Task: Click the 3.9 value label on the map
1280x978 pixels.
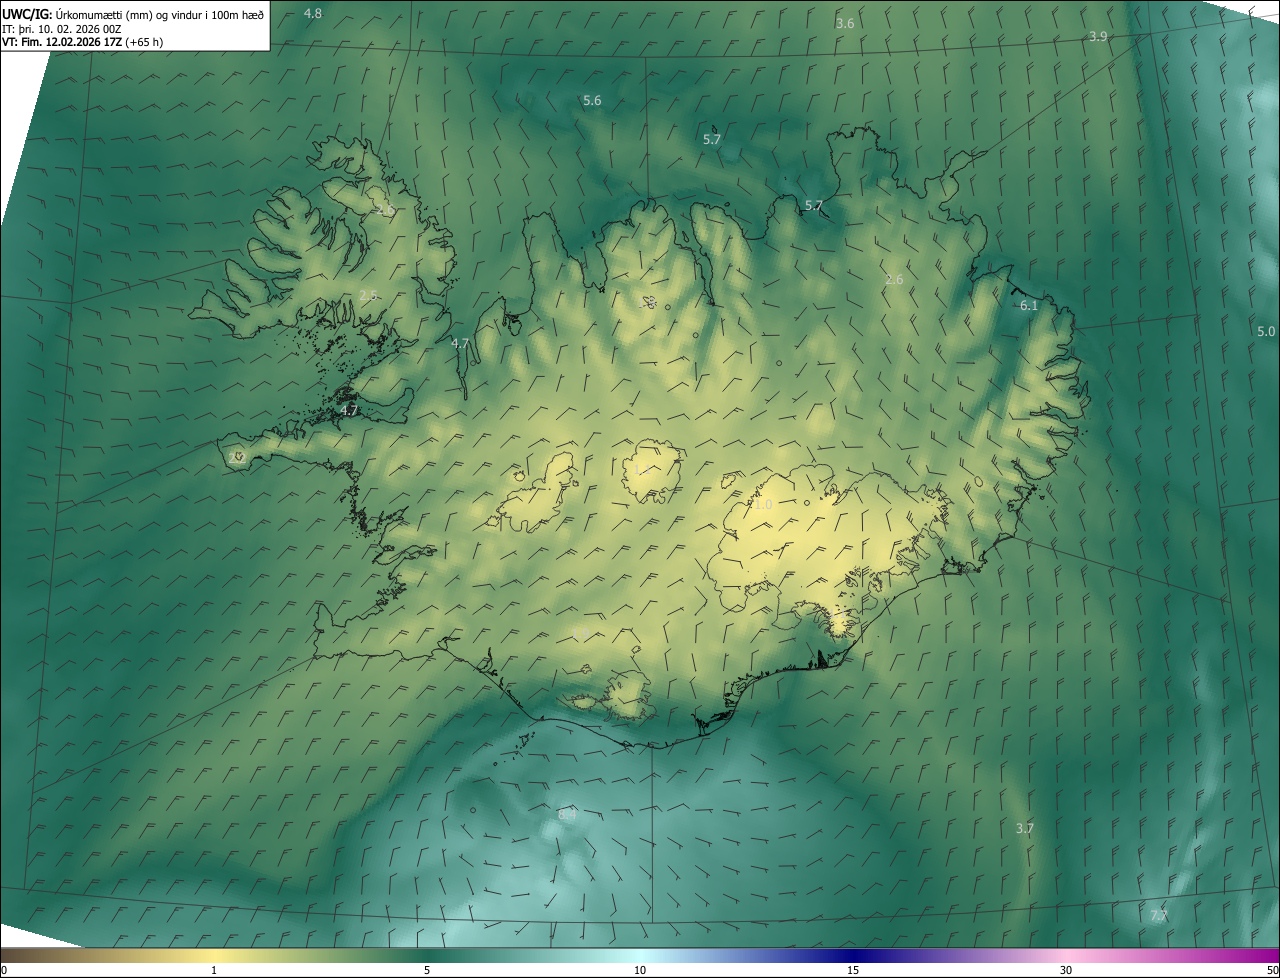Action: coord(1098,36)
